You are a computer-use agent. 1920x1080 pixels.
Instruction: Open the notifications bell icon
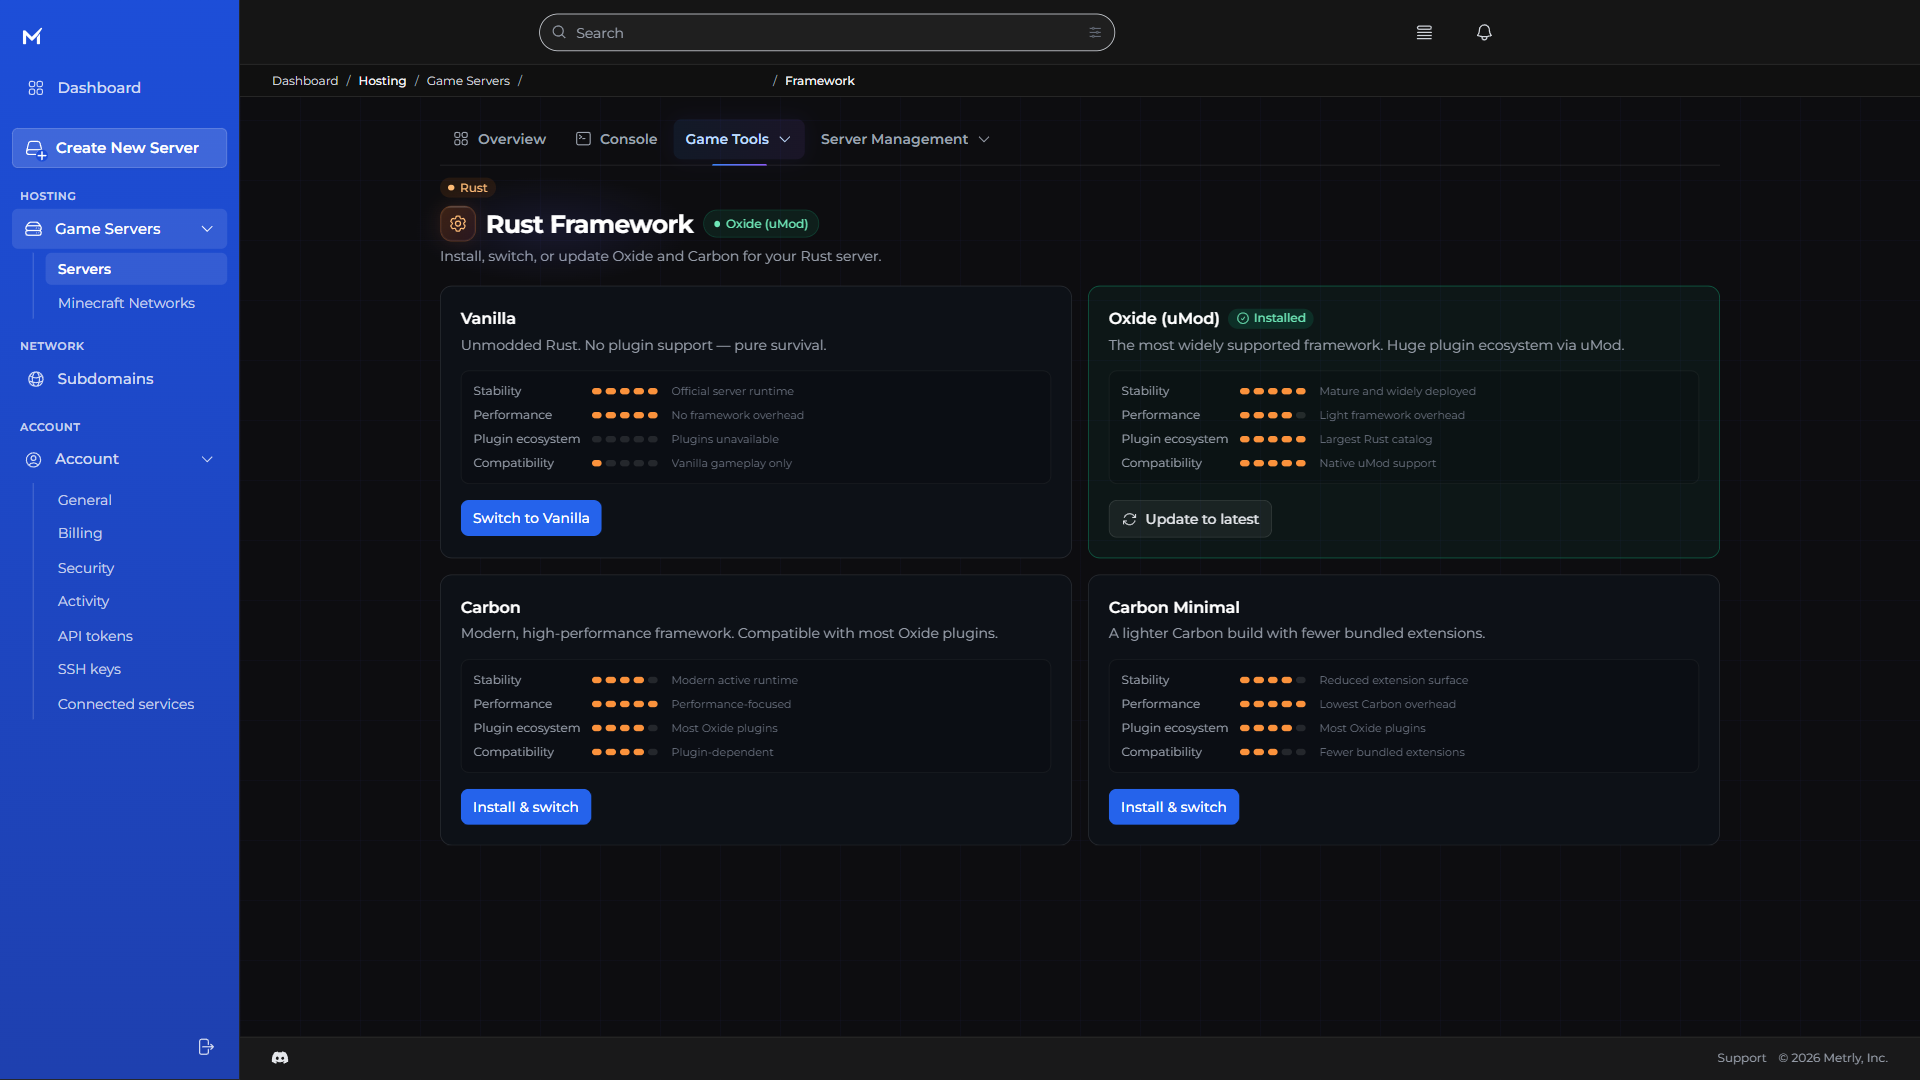point(1484,32)
